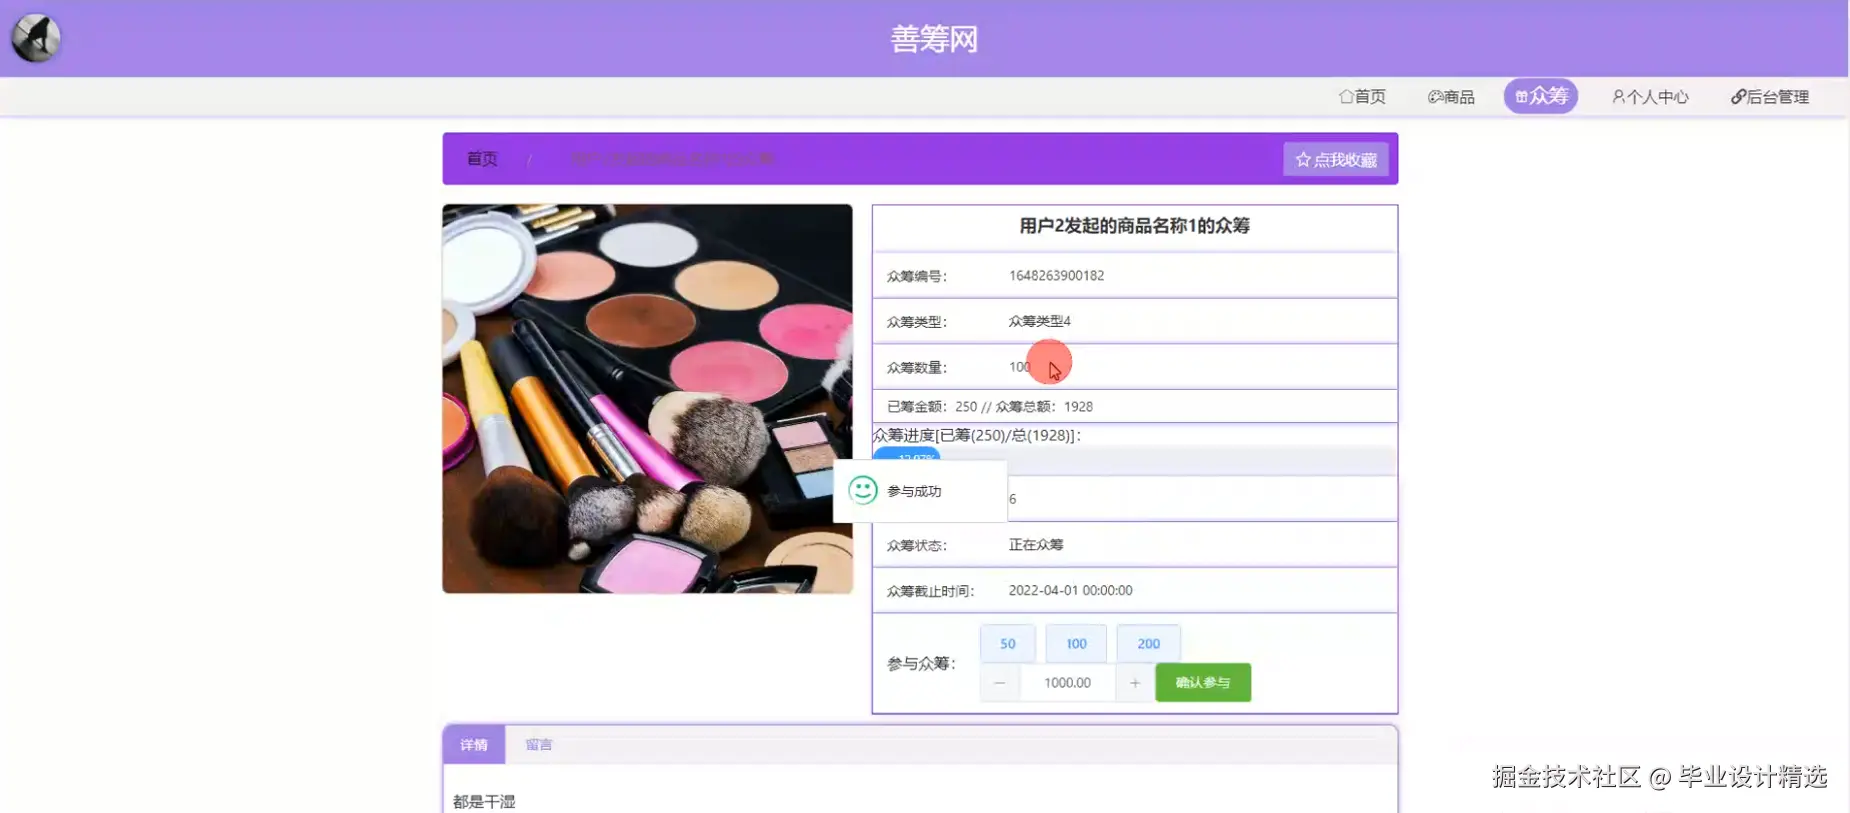Click the makeup product image
Image resolution: width=1850 pixels, height=813 pixels.
[x=648, y=399]
